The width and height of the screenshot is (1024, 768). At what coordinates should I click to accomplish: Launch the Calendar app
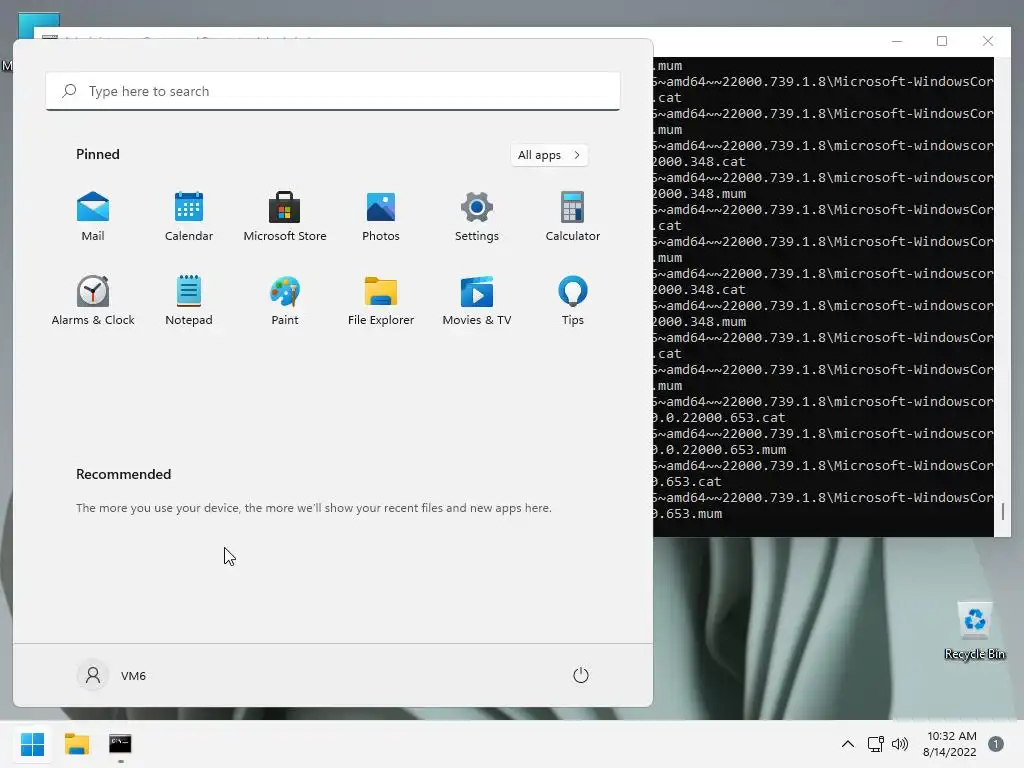click(x=189, y=216)
